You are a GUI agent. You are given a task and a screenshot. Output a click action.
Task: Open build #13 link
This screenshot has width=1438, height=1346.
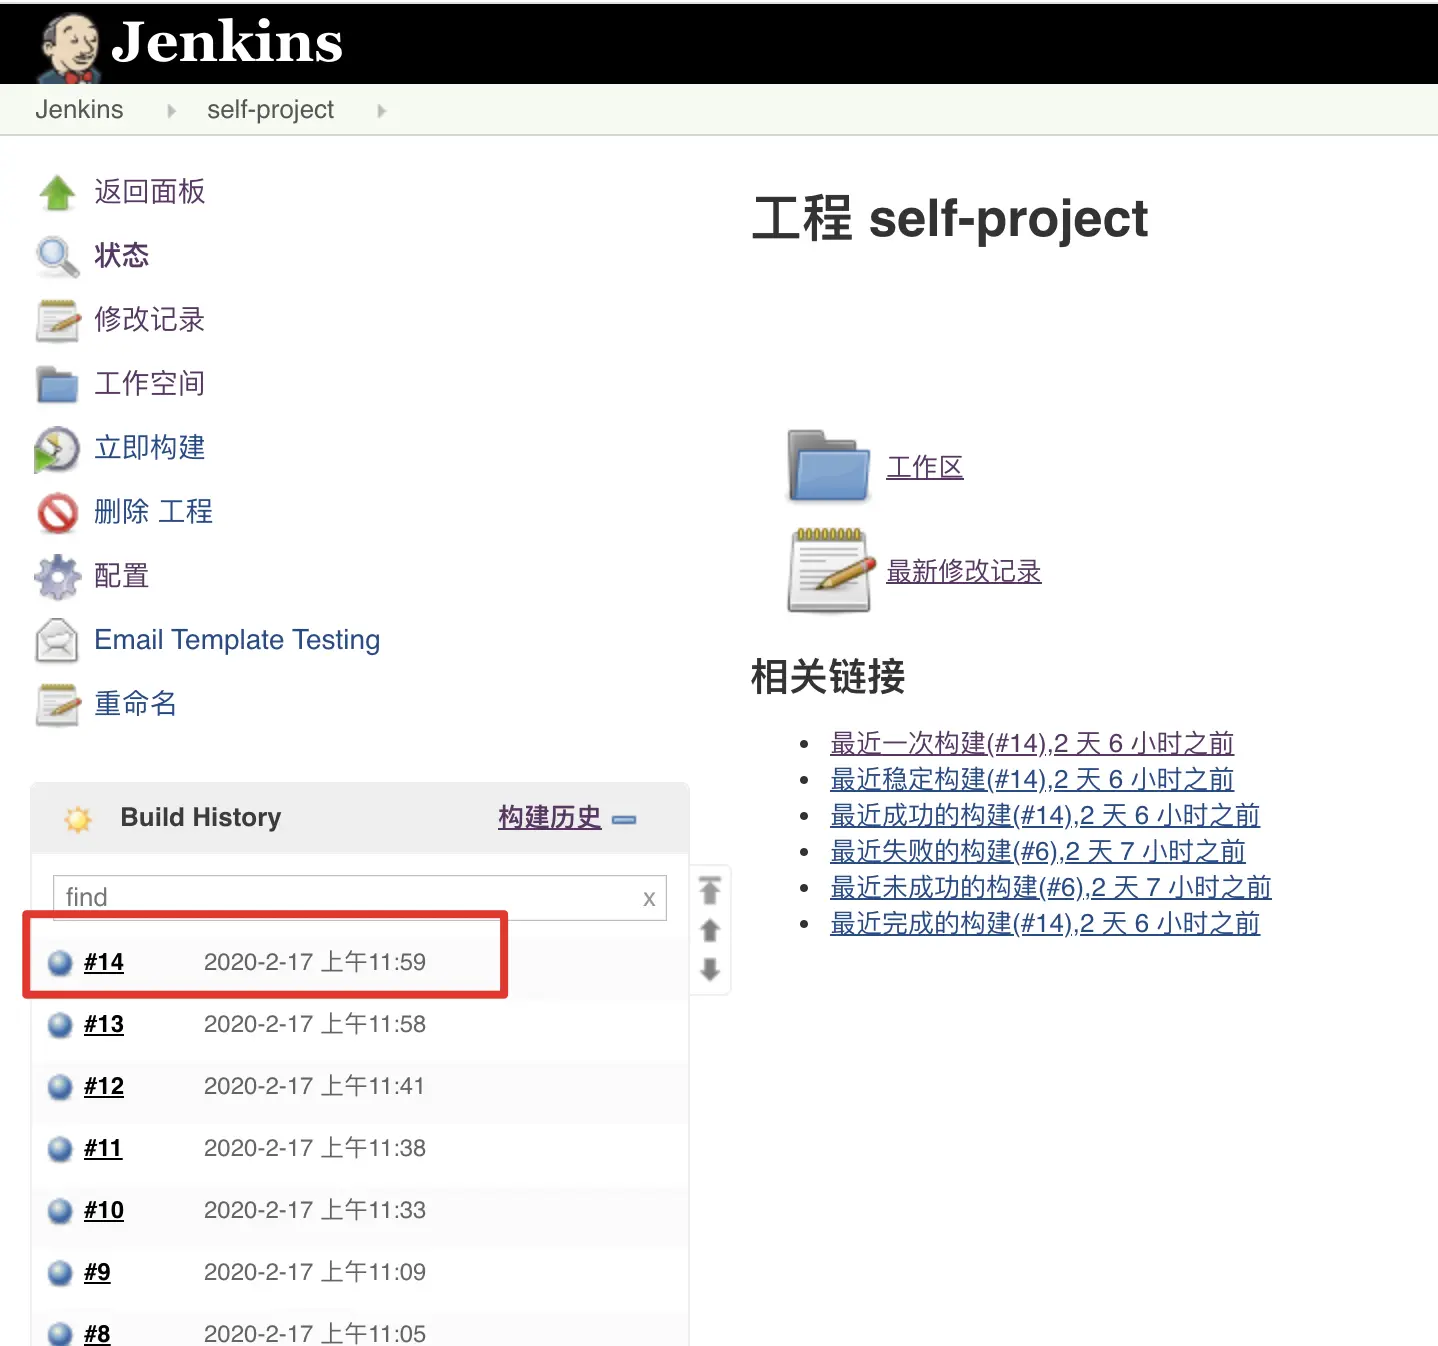[x=104, y=1024]
